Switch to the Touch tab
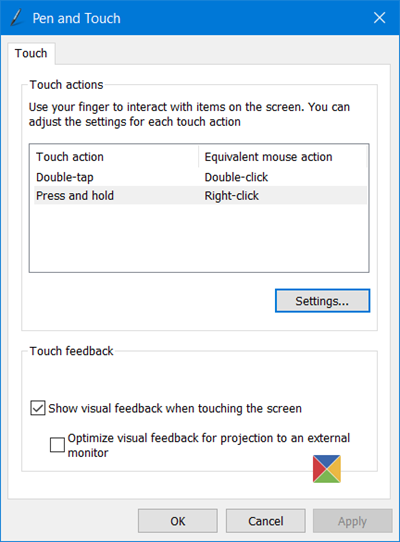This screenshot has width=400, height=542. pyautogui.click(x=31, y=54)
